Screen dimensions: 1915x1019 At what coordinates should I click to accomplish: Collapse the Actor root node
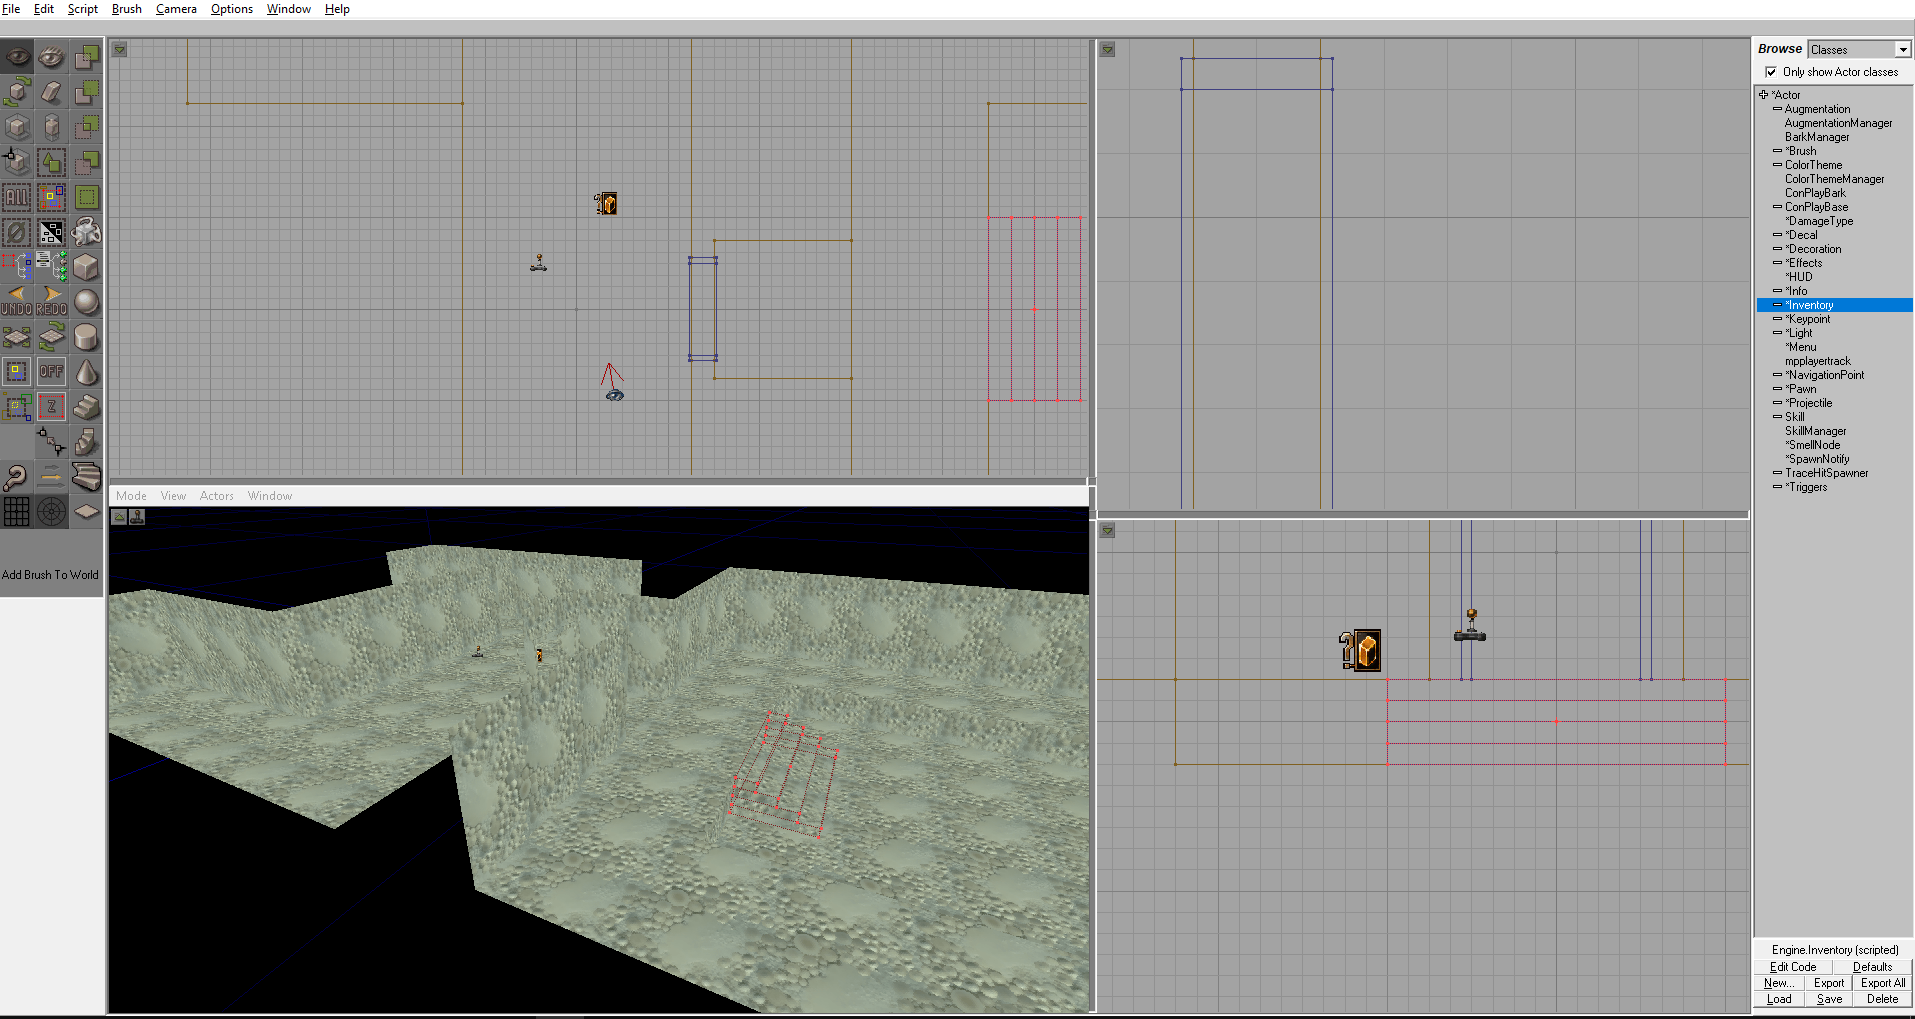click(x=1763, y=95)
